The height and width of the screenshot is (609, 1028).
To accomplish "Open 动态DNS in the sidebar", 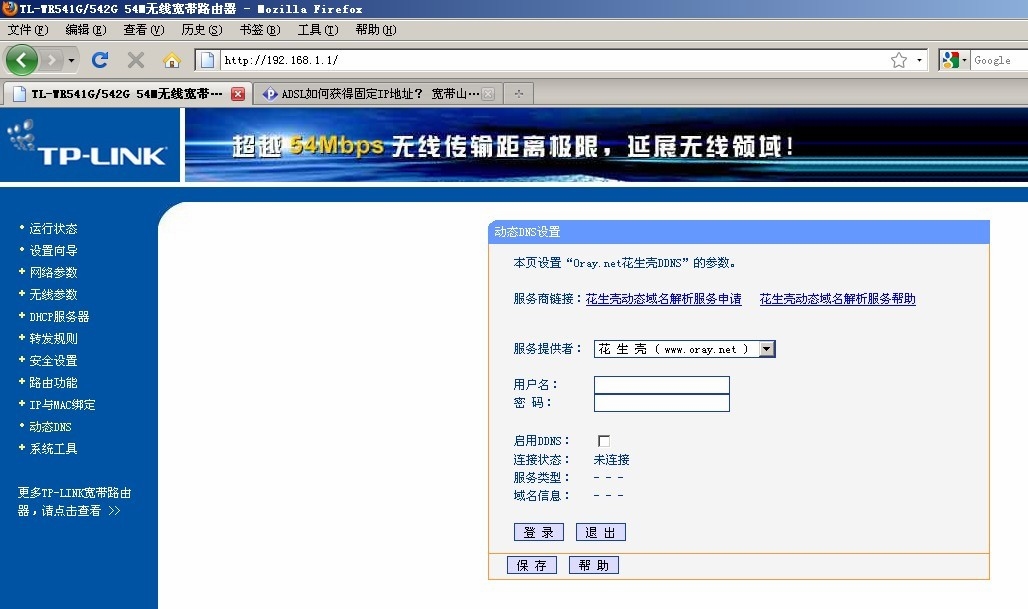I will pyautogui.click(x=50, y=427).
